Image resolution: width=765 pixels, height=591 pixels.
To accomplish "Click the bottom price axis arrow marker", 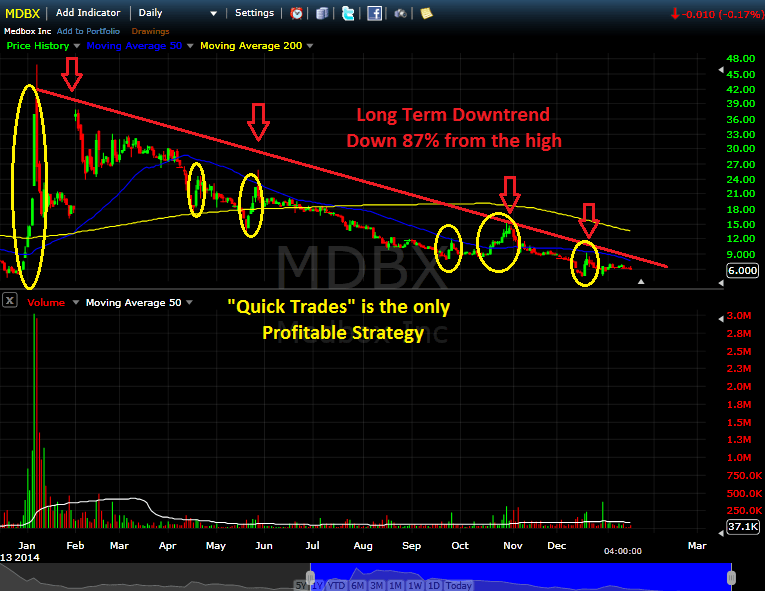I will click(x=721, y=283).
